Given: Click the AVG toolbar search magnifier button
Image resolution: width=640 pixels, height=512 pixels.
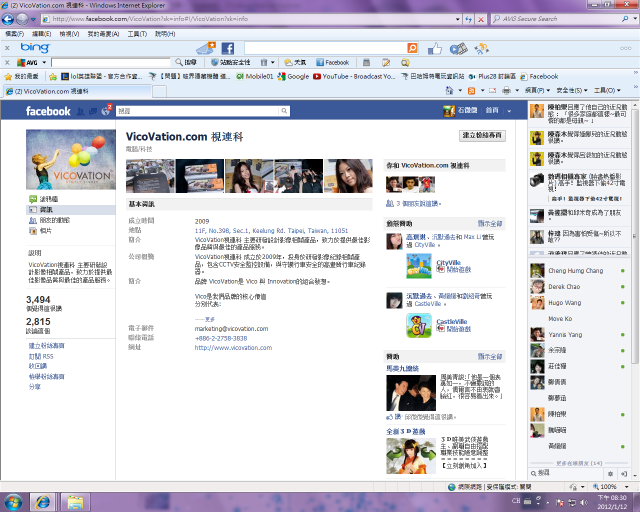Looking at the screenshot, I should click(186, 62).
